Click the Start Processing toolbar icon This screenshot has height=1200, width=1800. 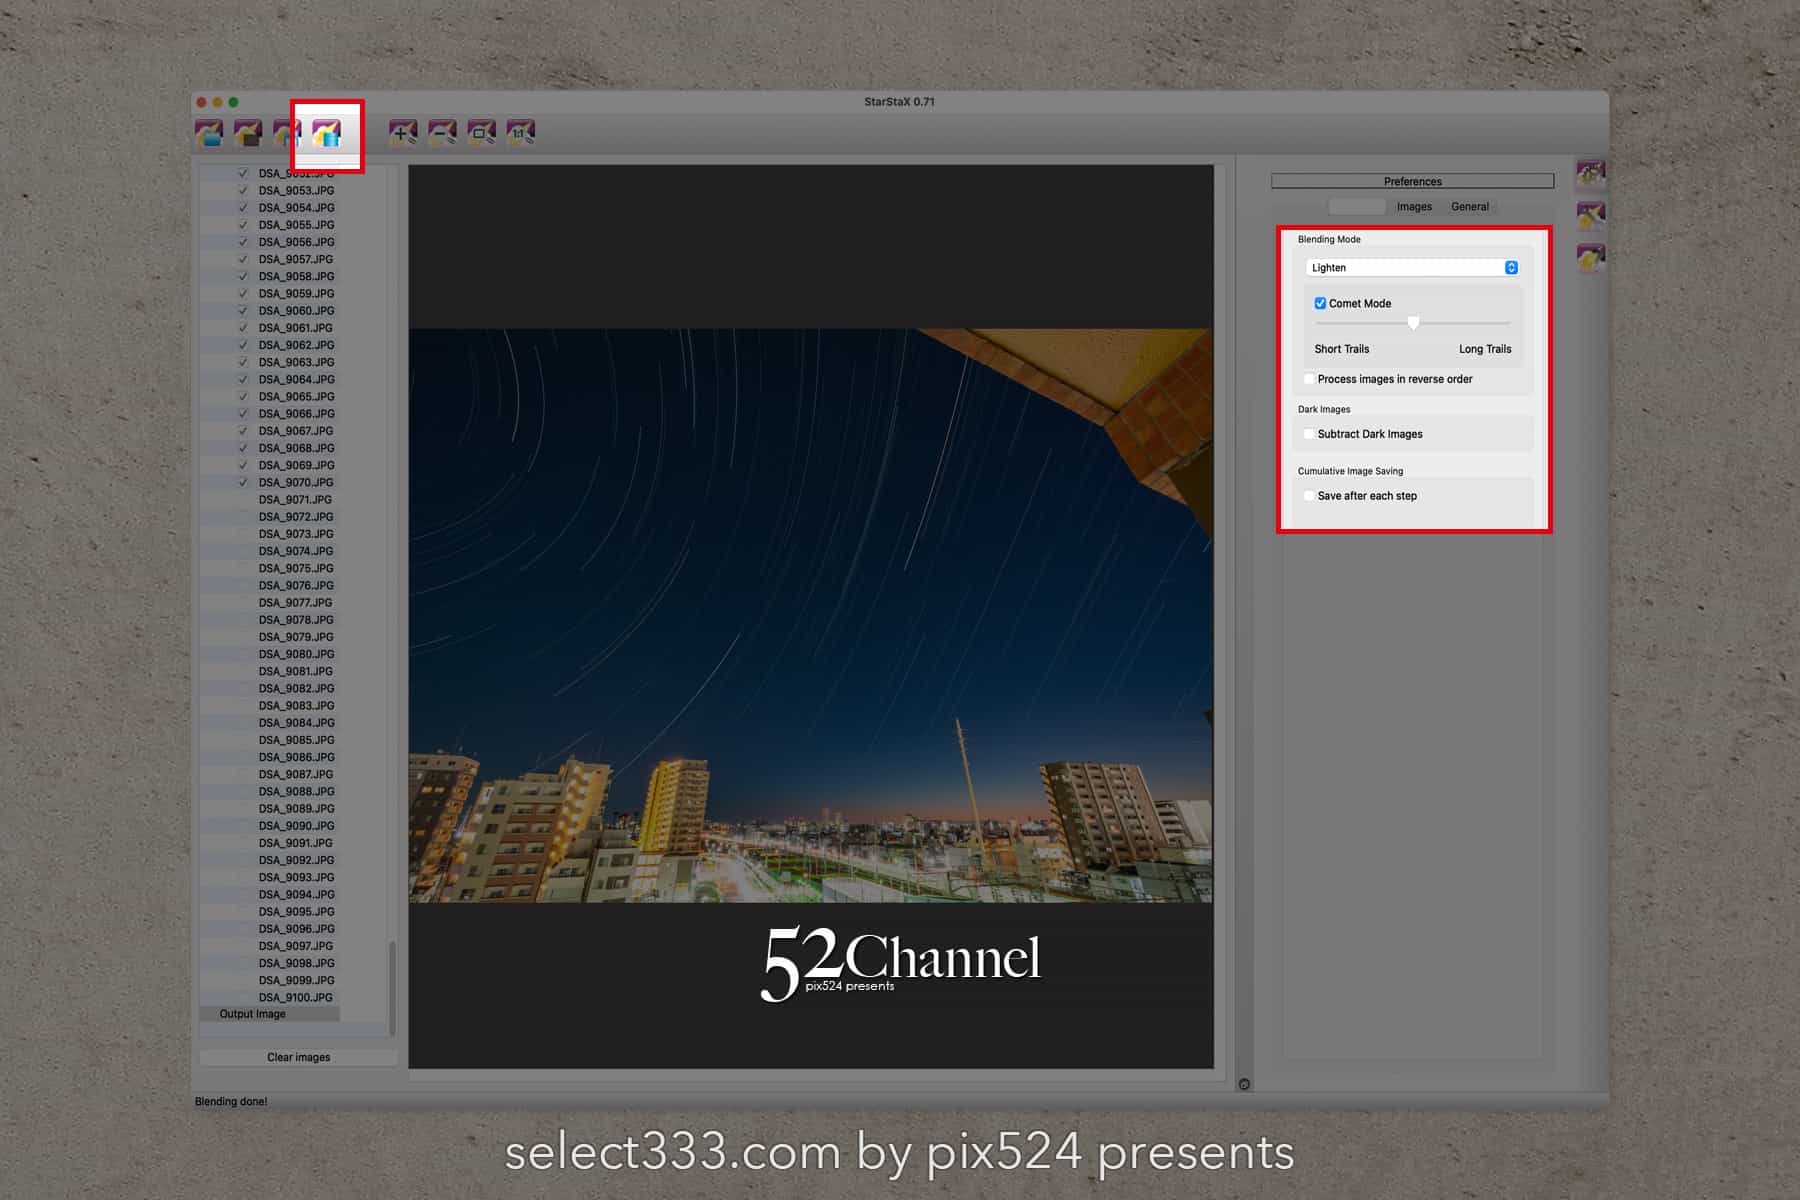(x=327, y=133)
